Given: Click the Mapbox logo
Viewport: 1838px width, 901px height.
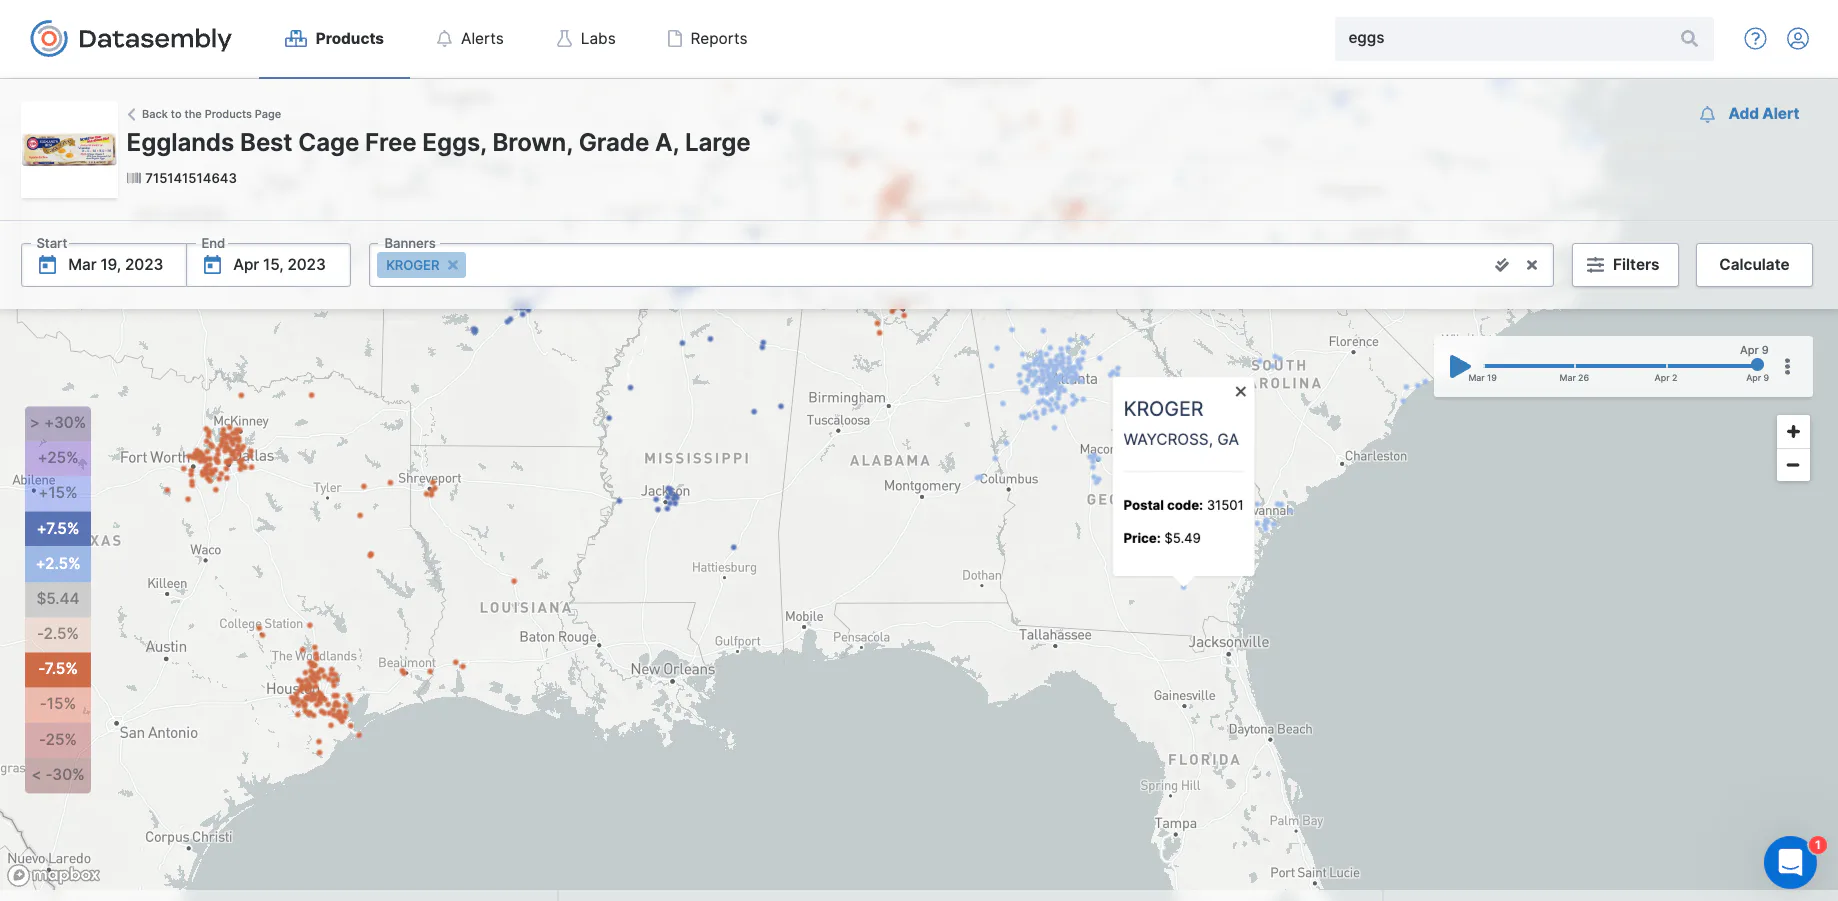Looking at the screenshot, I should [54, 875].
